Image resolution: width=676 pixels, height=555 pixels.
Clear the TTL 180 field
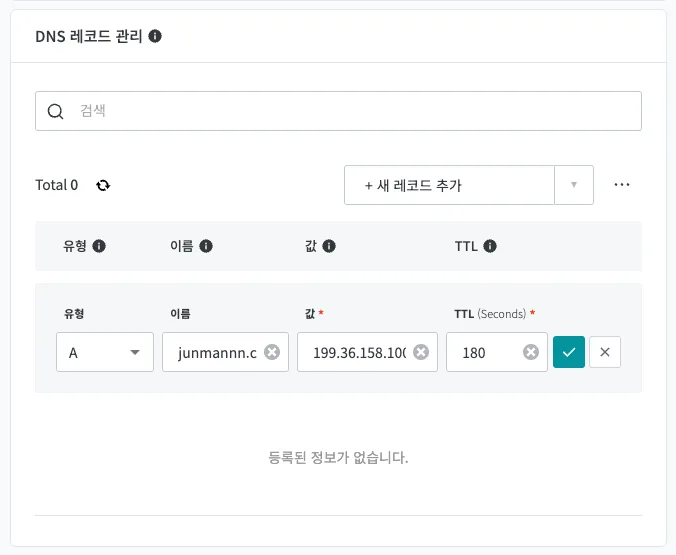531,352
